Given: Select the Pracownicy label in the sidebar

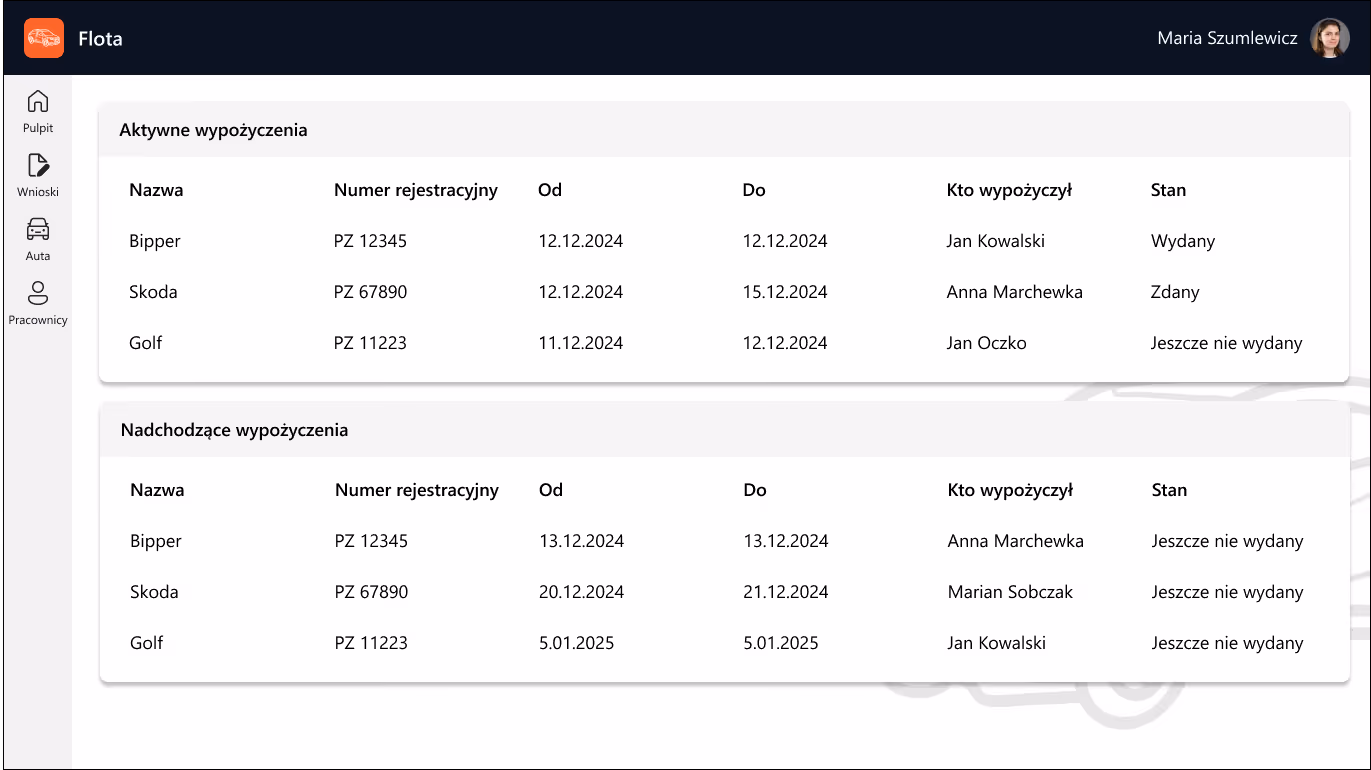Looking at the screenshot, I should click(38, 320).
